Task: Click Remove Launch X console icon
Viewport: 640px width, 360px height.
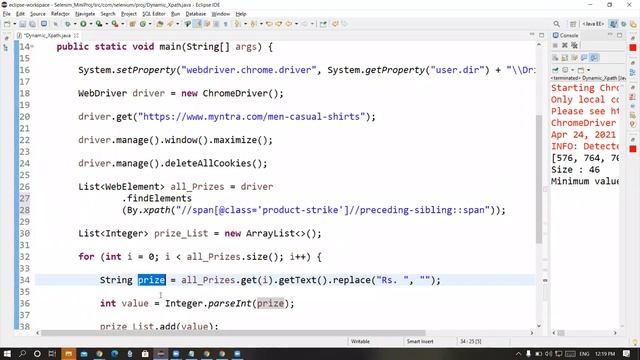Action: pos(565,45)
